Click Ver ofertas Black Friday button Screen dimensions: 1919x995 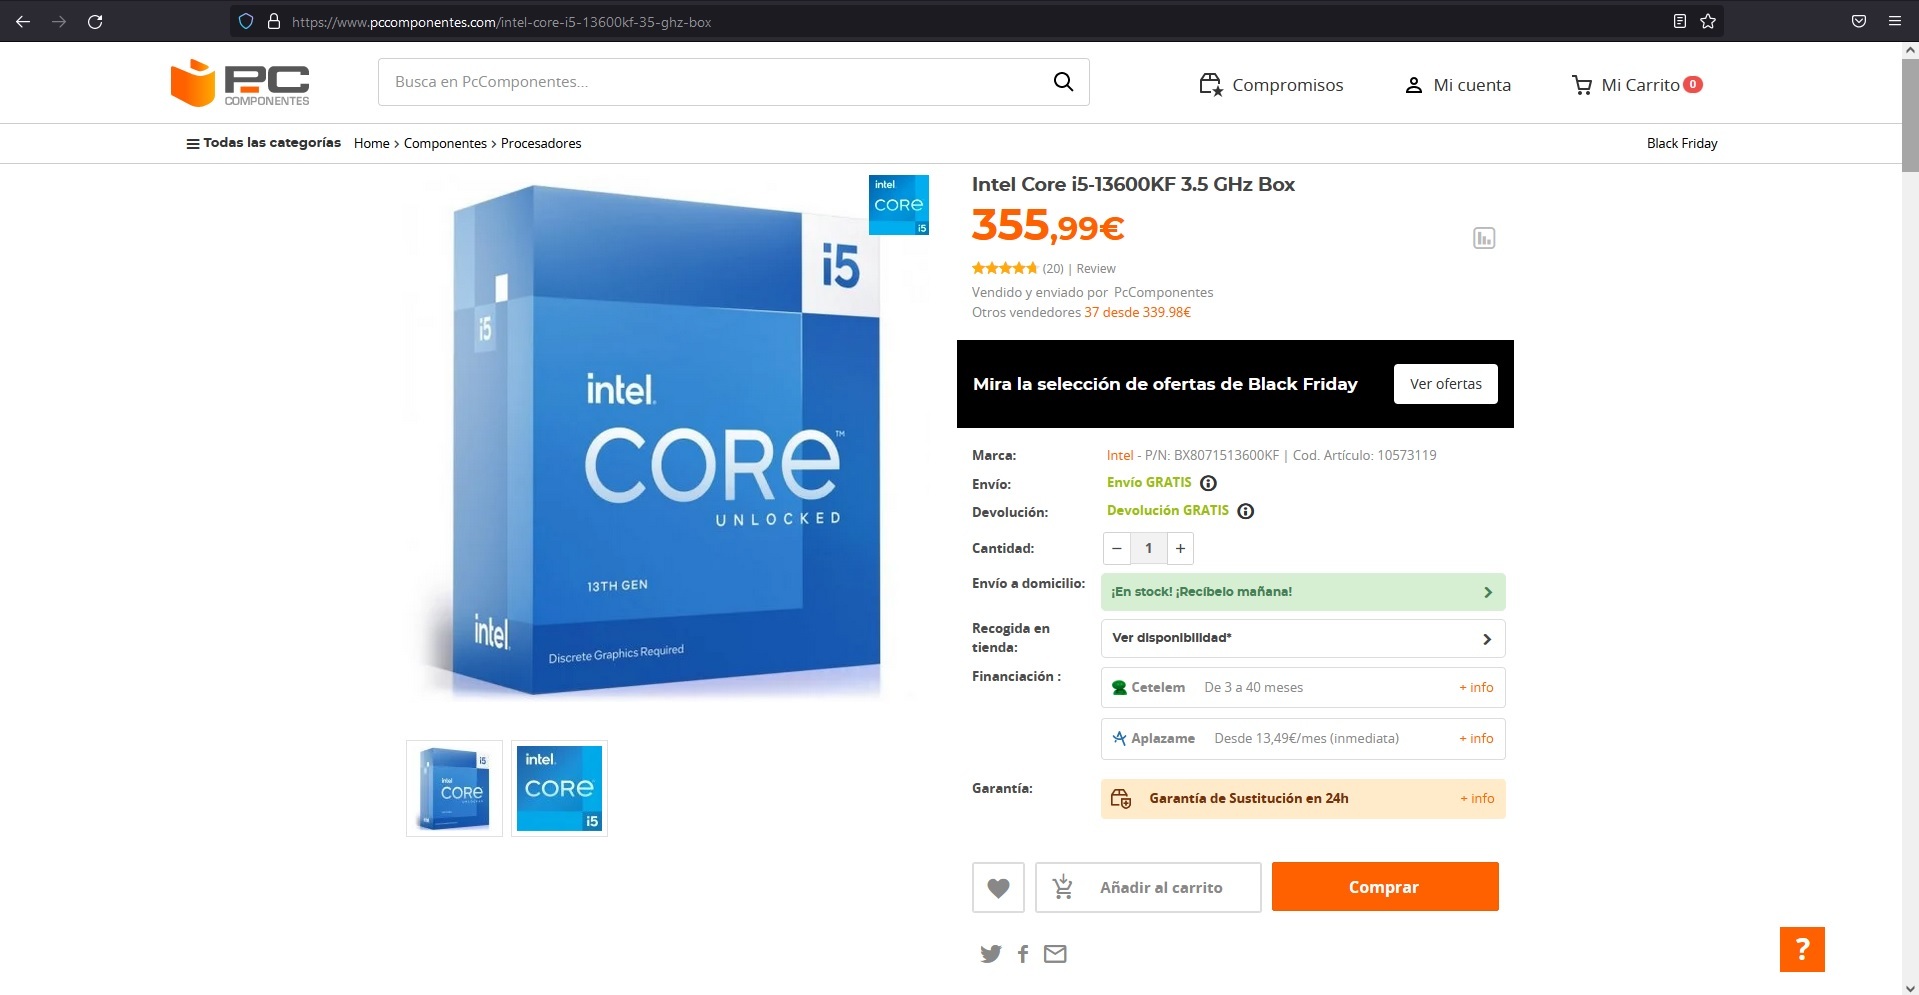[x=1446, y=384]
